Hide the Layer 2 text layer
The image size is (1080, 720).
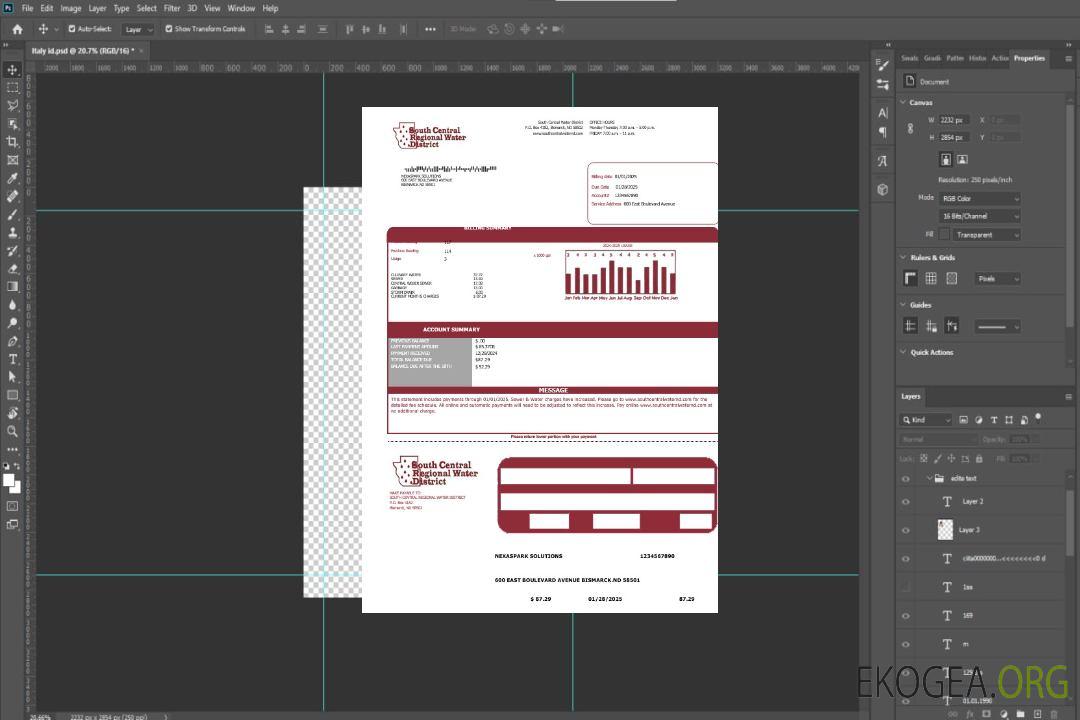point(905,502)
